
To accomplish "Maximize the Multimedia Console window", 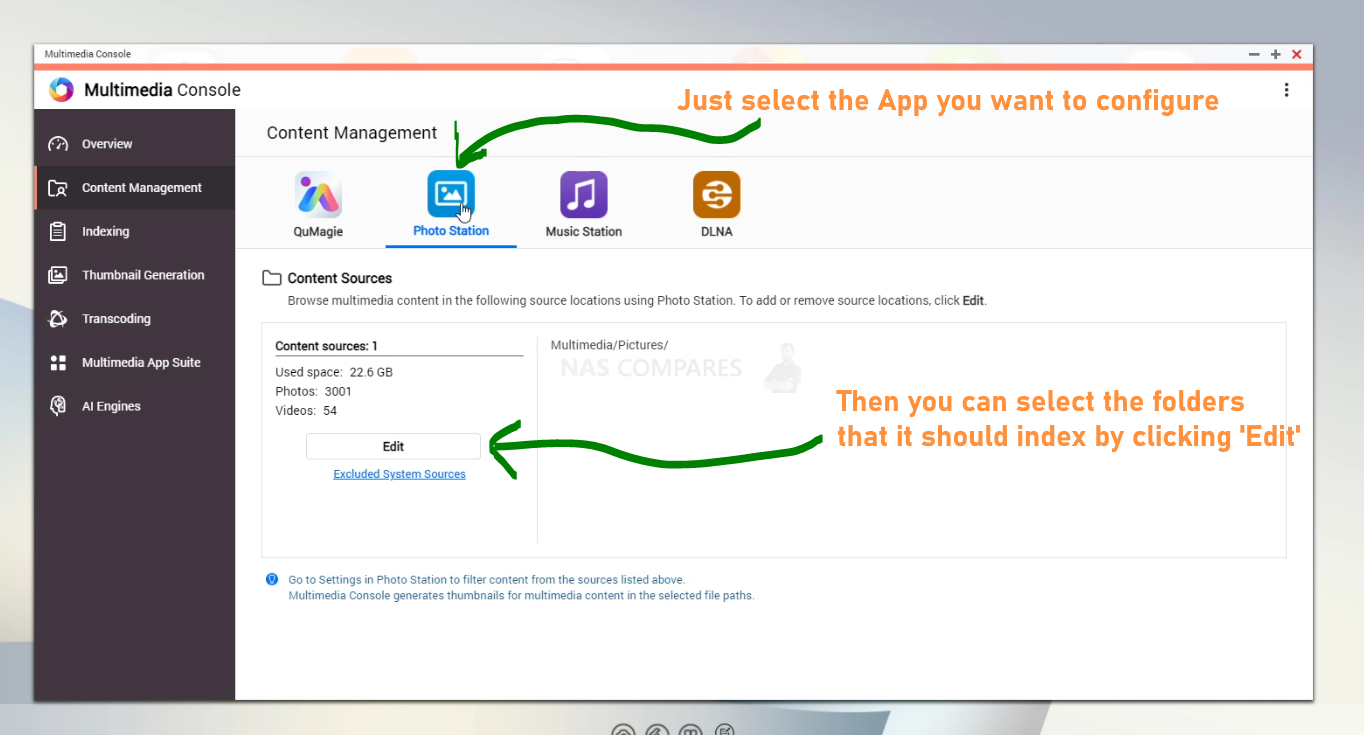I will click(1276, 54).
